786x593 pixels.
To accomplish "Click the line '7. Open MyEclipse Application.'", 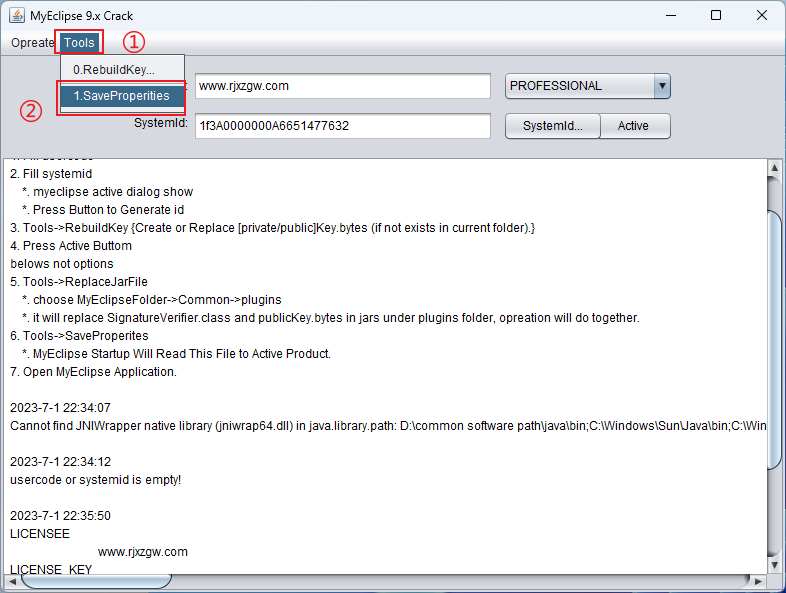I will coord(93,372).
